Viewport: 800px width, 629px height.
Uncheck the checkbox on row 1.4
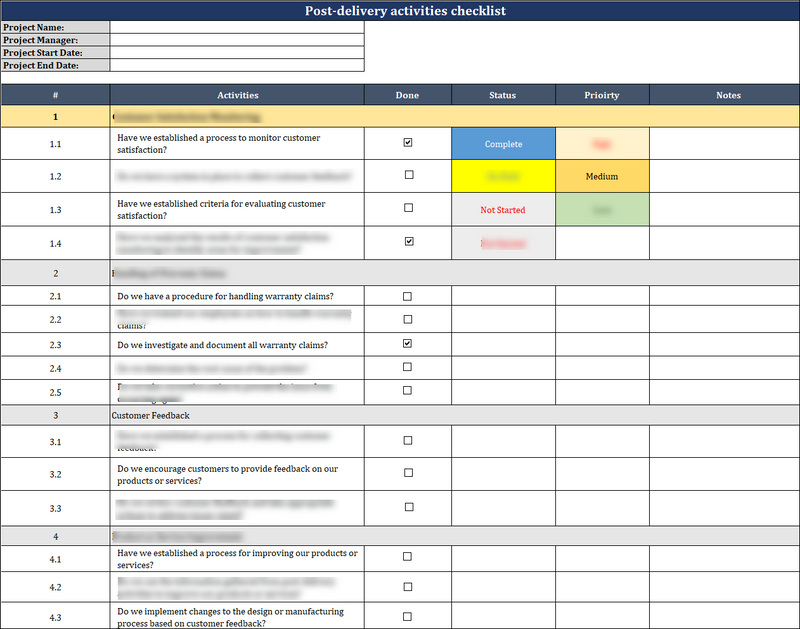click(x=407, y=242)
